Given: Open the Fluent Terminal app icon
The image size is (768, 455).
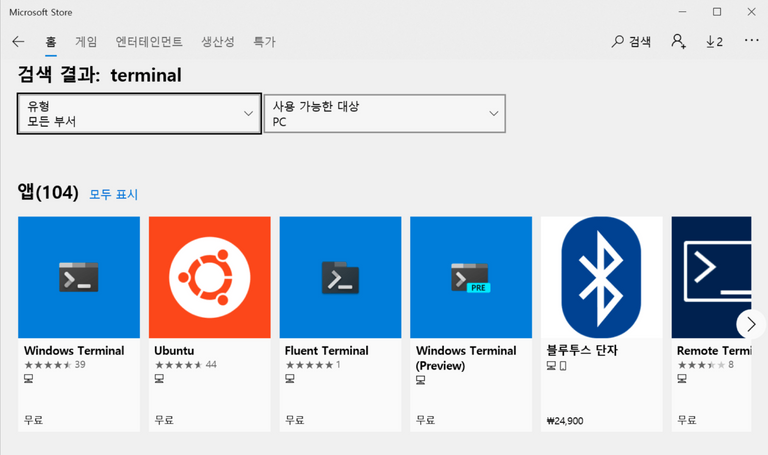Looking at the screenshot, I should pyautogui.click(x=340, y=277).
